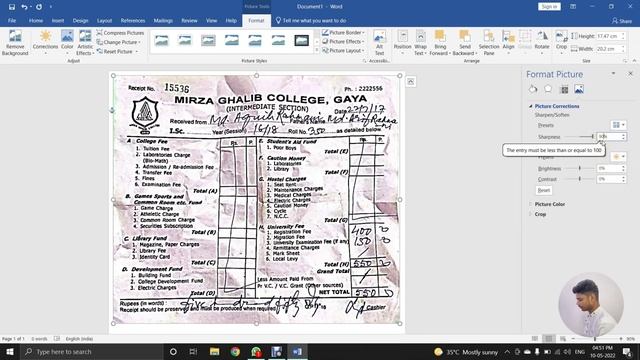640x360 pixels.
Task: Open the File tab
Action: pos(12,20)
